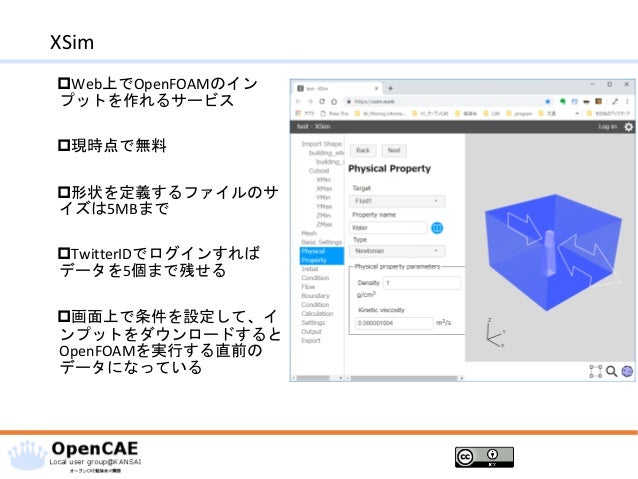
Task: Click the Log in link
Action: click(x=607, y=127)
